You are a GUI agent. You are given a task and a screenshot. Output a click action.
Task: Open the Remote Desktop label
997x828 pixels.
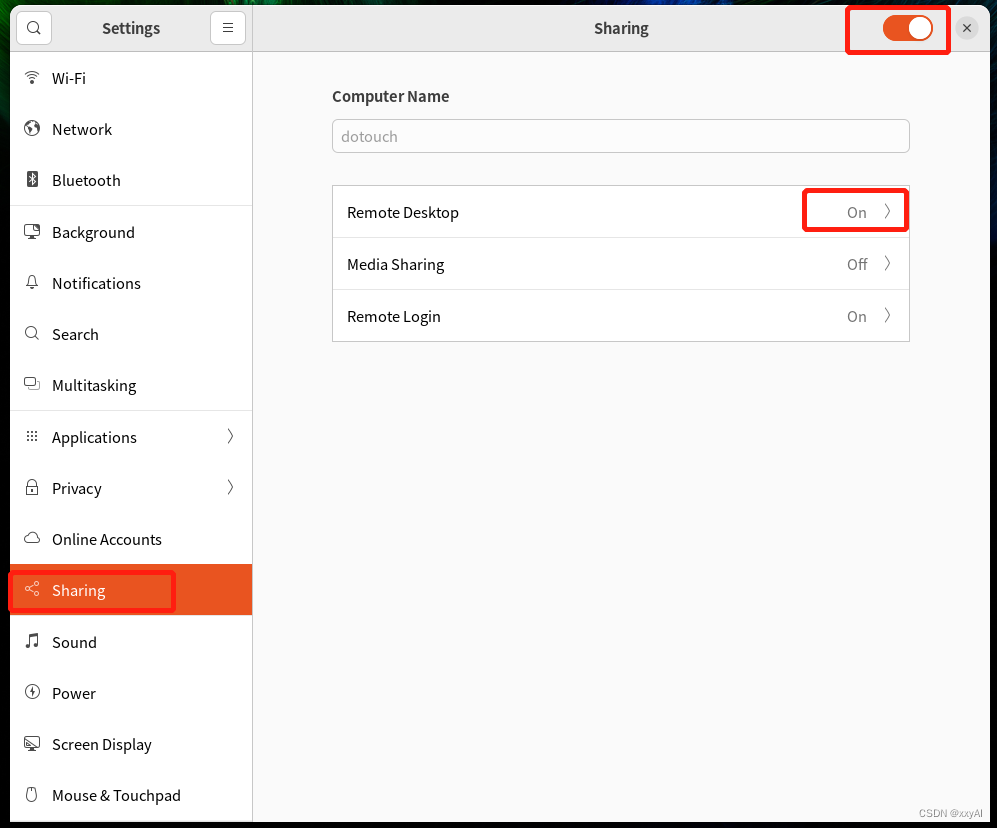point(402,212)
